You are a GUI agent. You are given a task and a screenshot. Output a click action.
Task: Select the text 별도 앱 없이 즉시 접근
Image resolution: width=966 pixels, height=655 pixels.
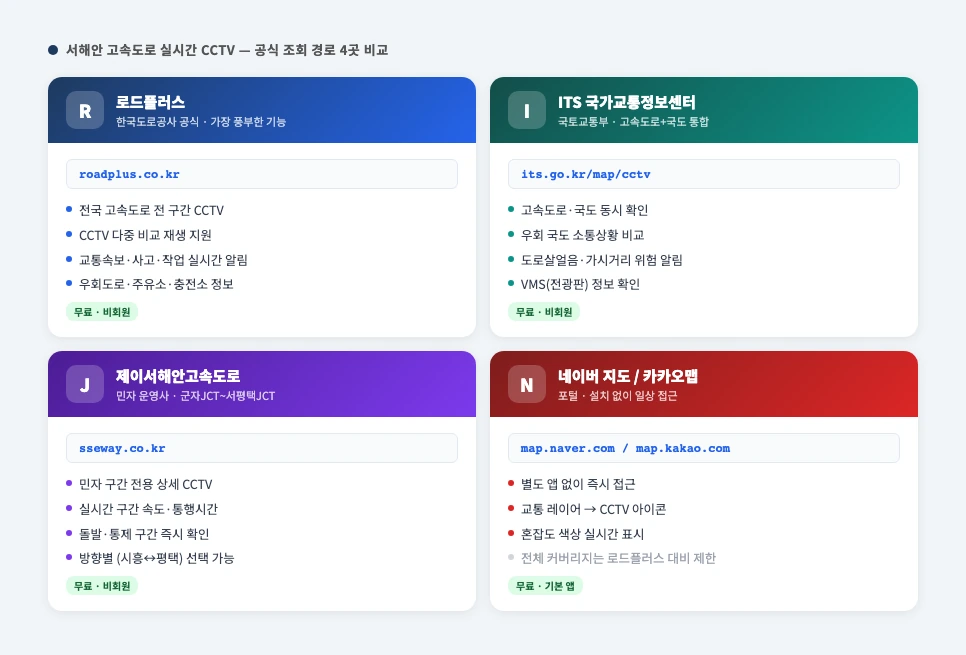(x=578, y=484)
